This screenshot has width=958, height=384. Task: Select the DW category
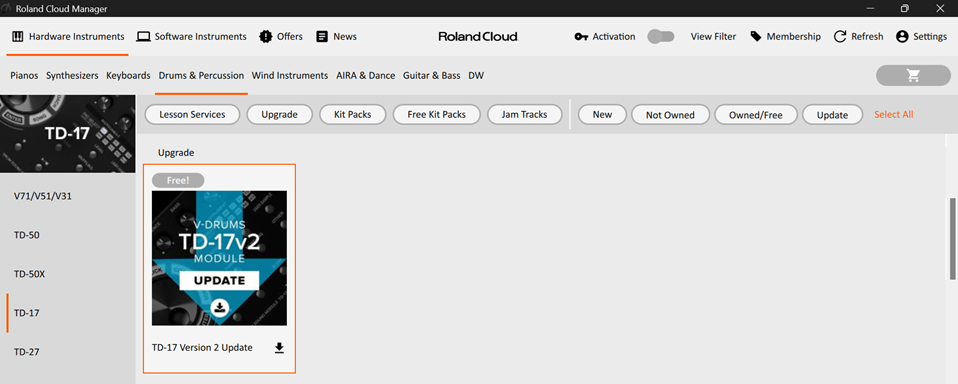(476, 76)
